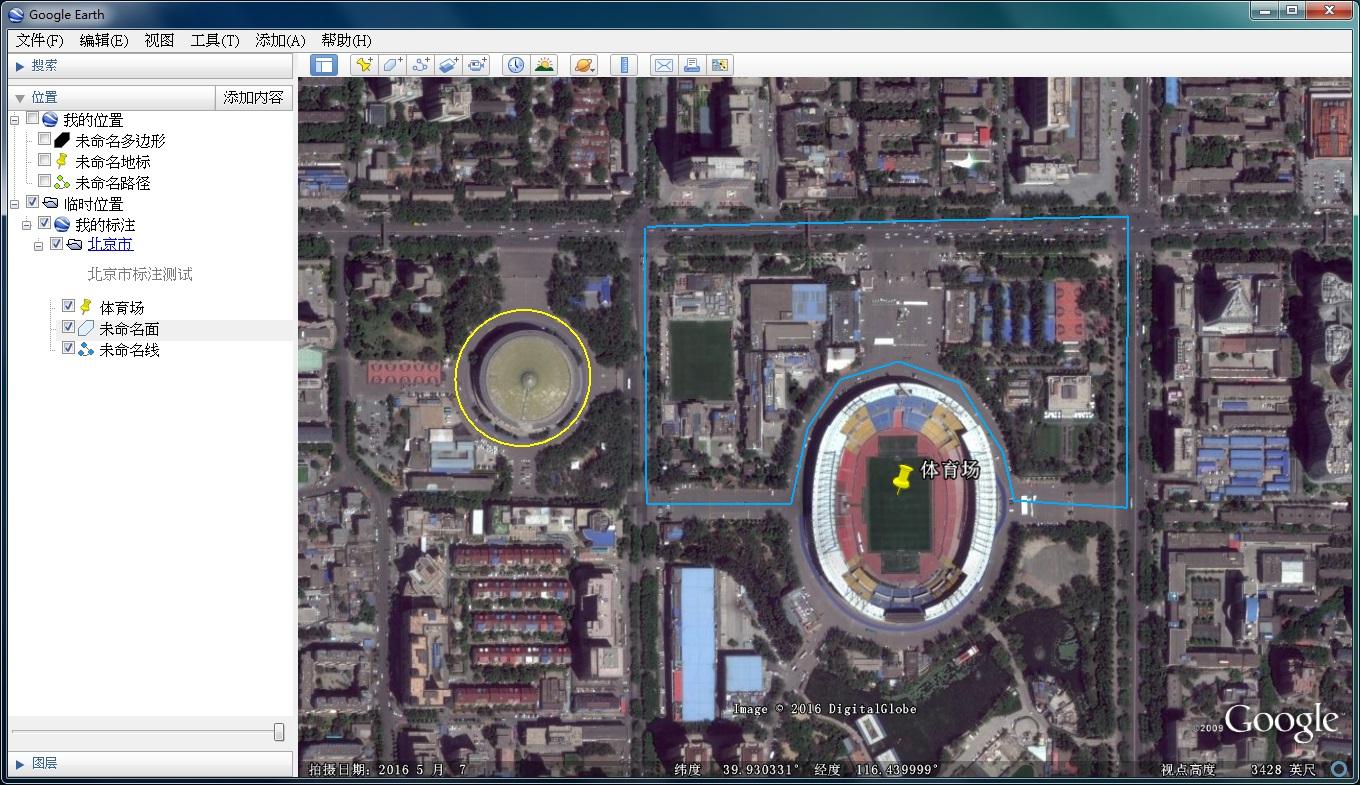Viewport: 1360px width, 785px height.
Task: Print the current view
Action: [691, 65]
